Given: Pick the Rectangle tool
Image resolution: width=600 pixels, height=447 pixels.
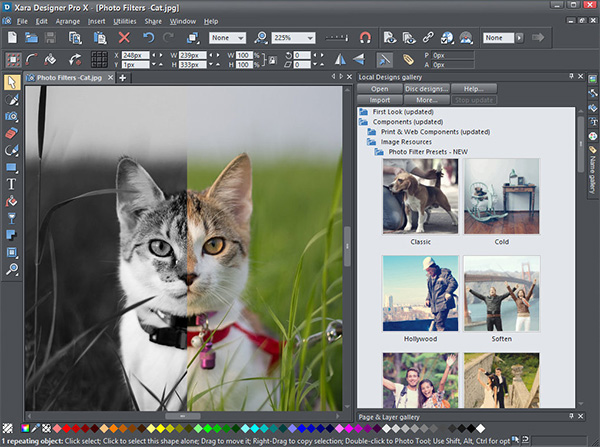Looking at the screenshot, I should coord(12,167).
